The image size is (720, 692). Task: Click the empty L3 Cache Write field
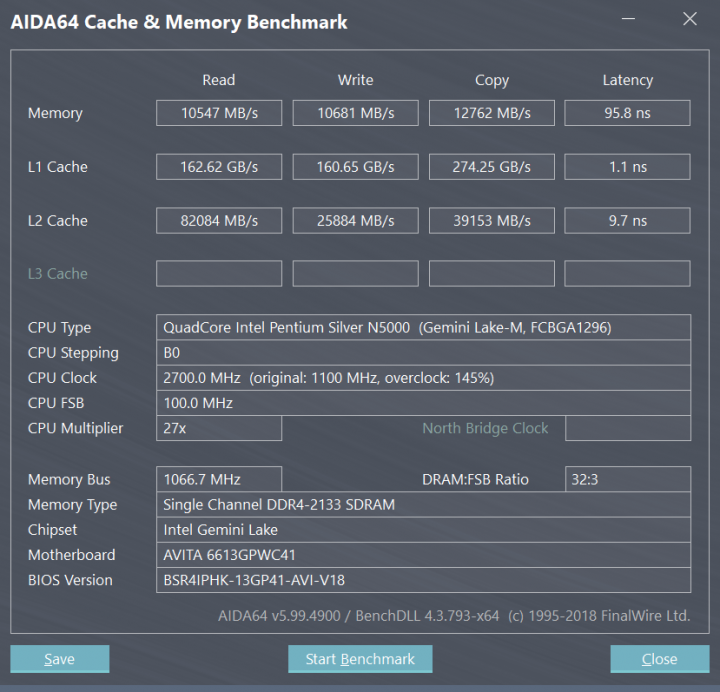point(355,274)
